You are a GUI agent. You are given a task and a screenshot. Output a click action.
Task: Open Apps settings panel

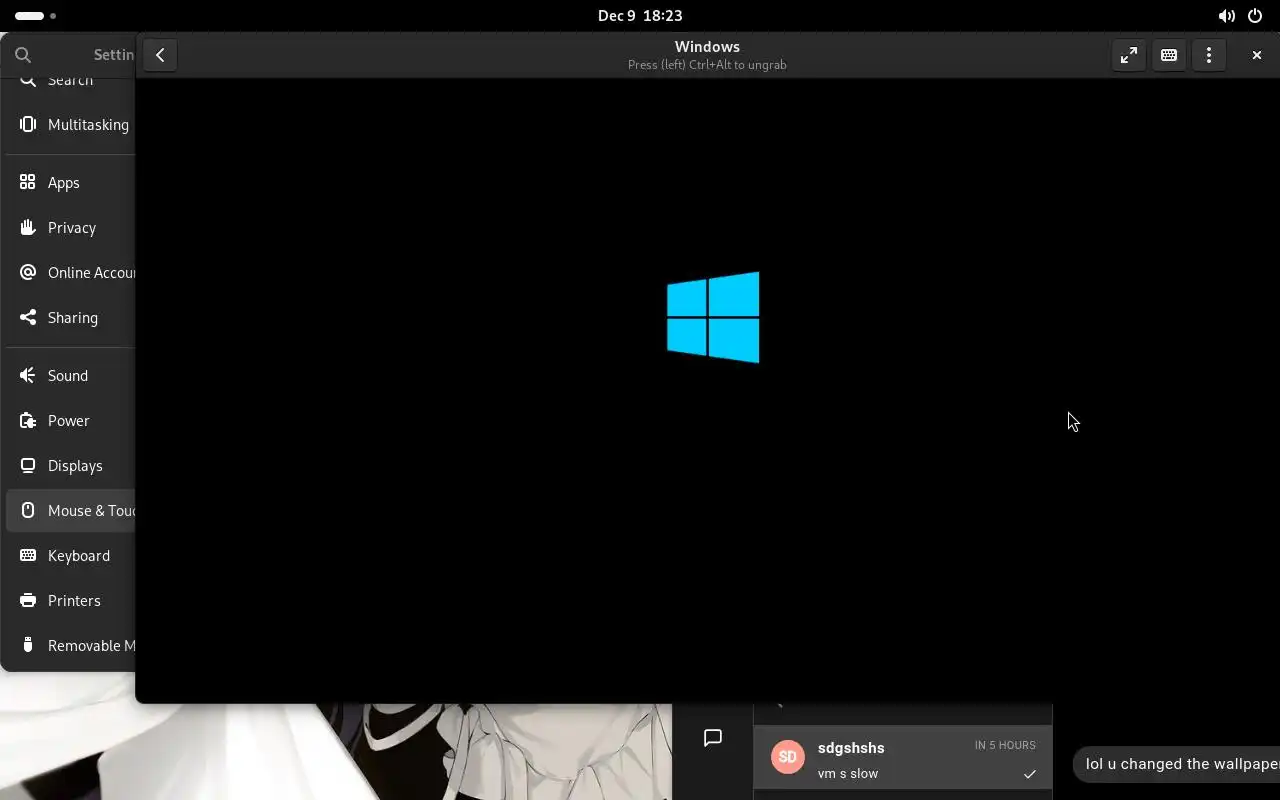tap(70, 183)
